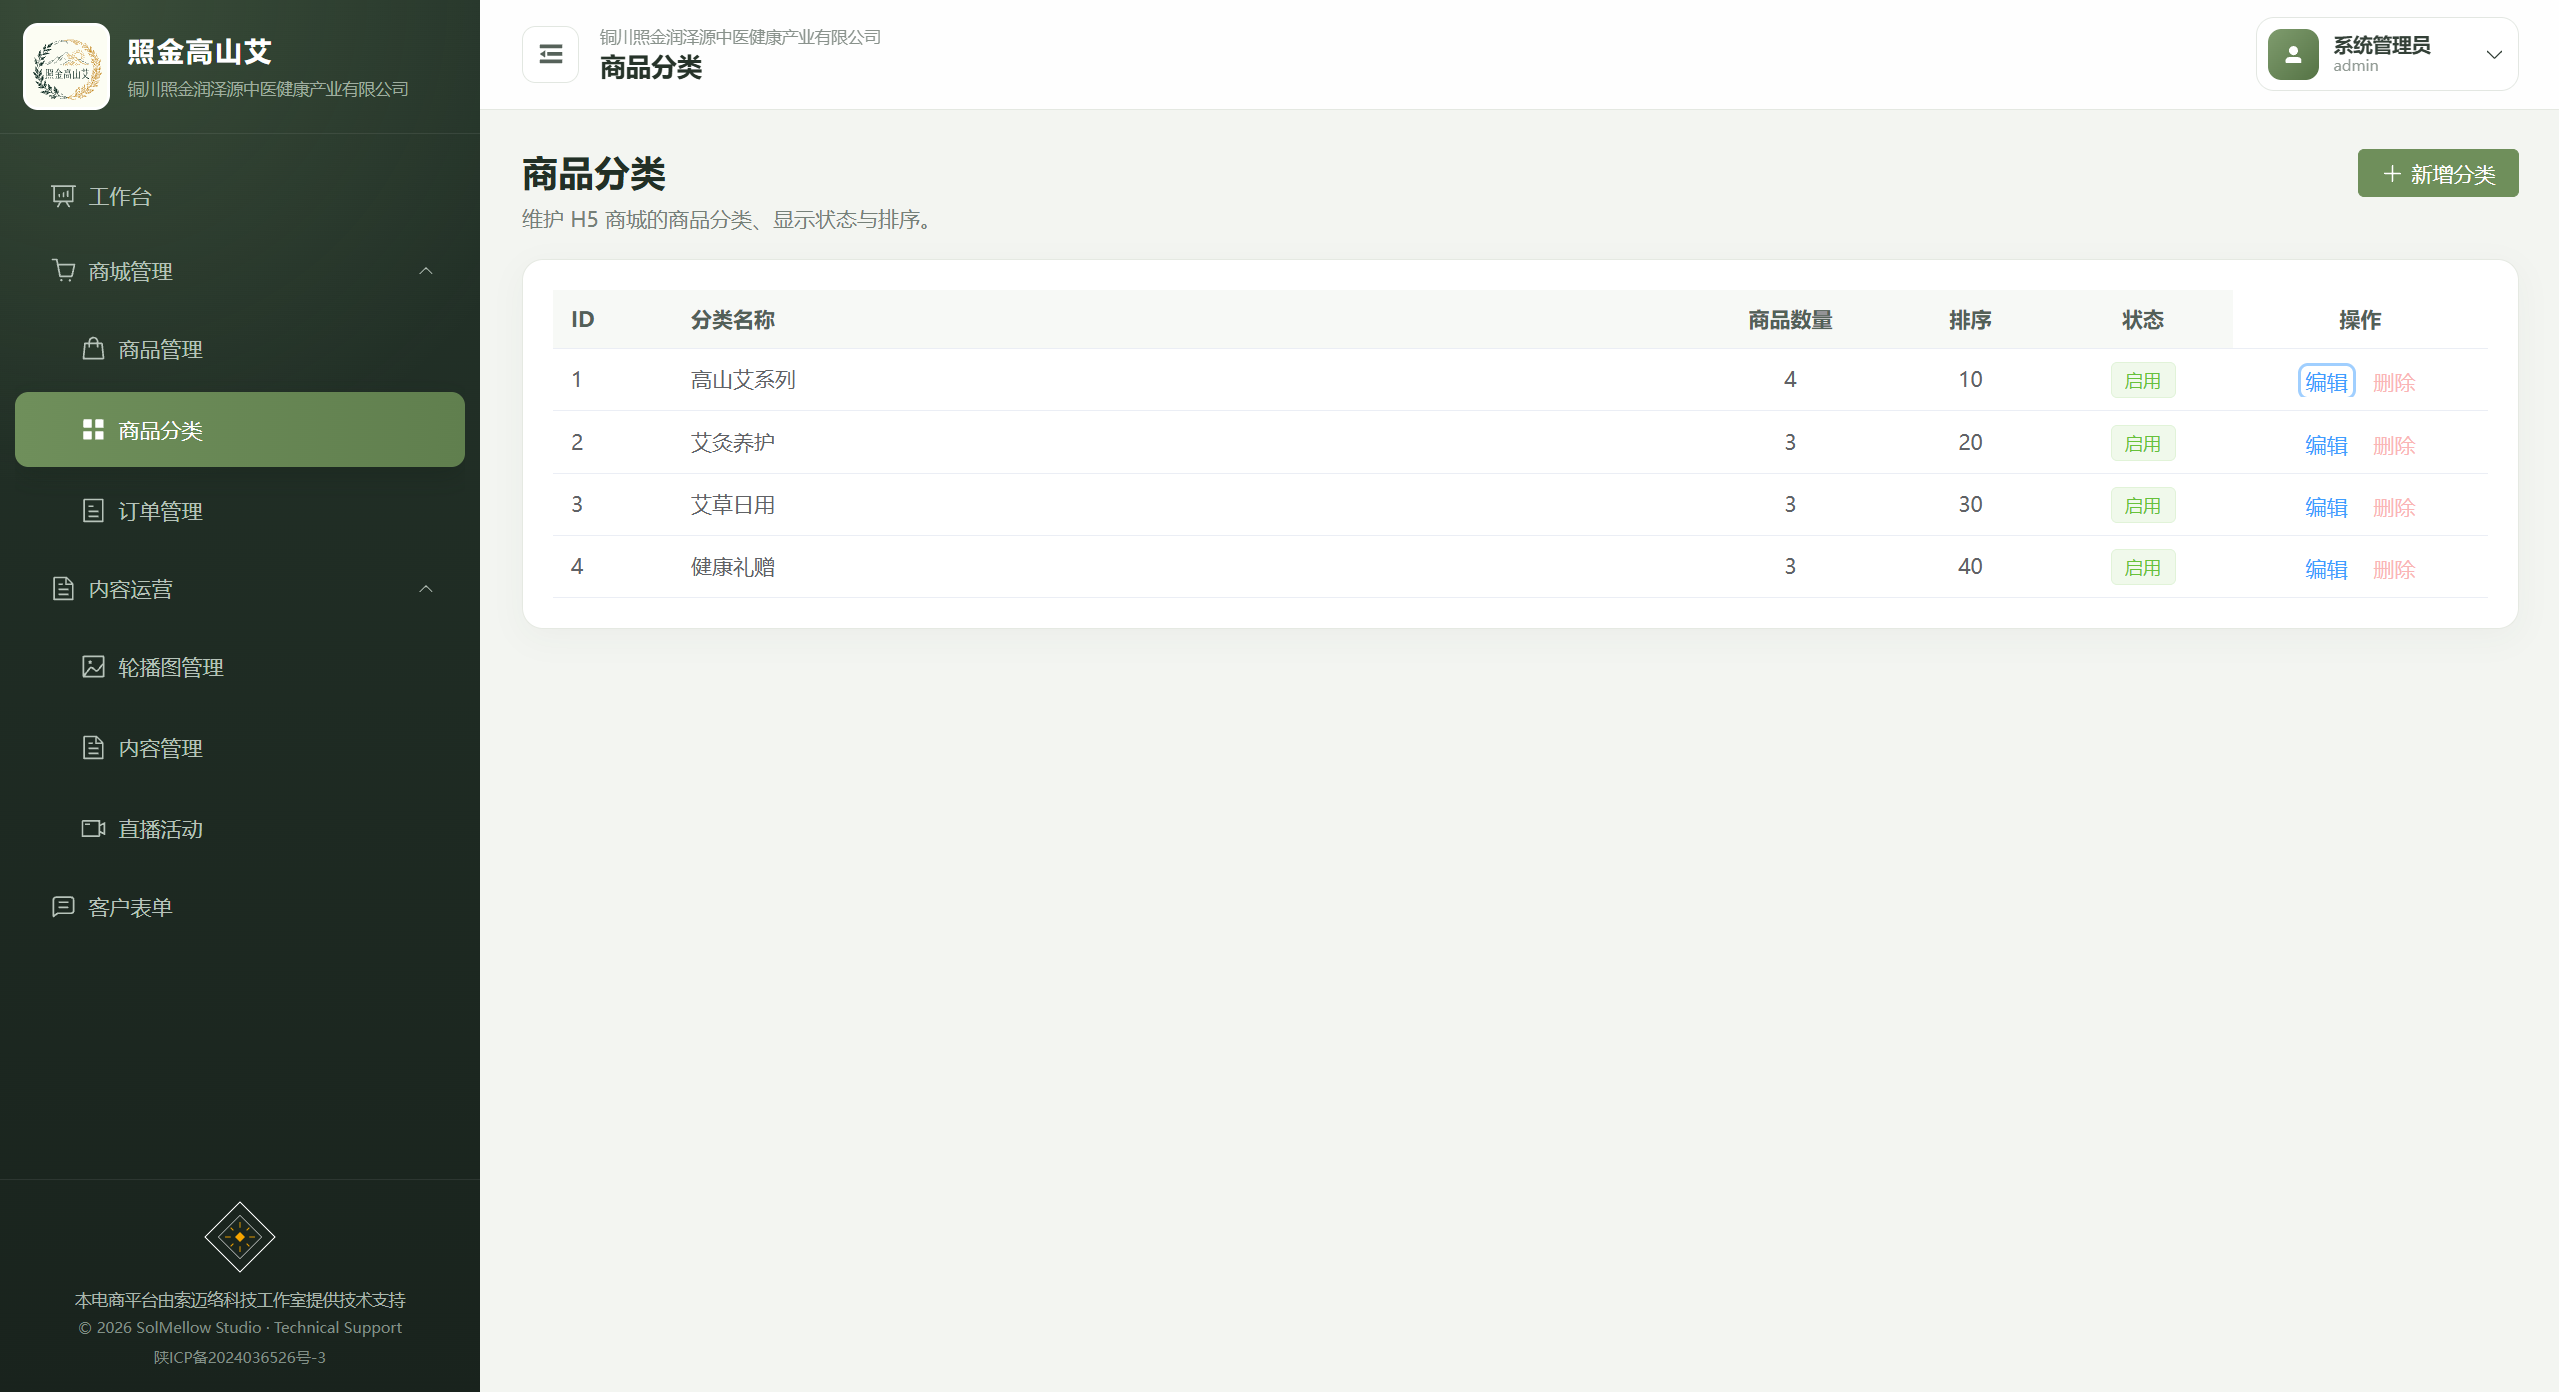This screenshot has height=1392, width=2559.
Task: Delete the 高山艾系列 category
Action: [x=2394, y=382]
